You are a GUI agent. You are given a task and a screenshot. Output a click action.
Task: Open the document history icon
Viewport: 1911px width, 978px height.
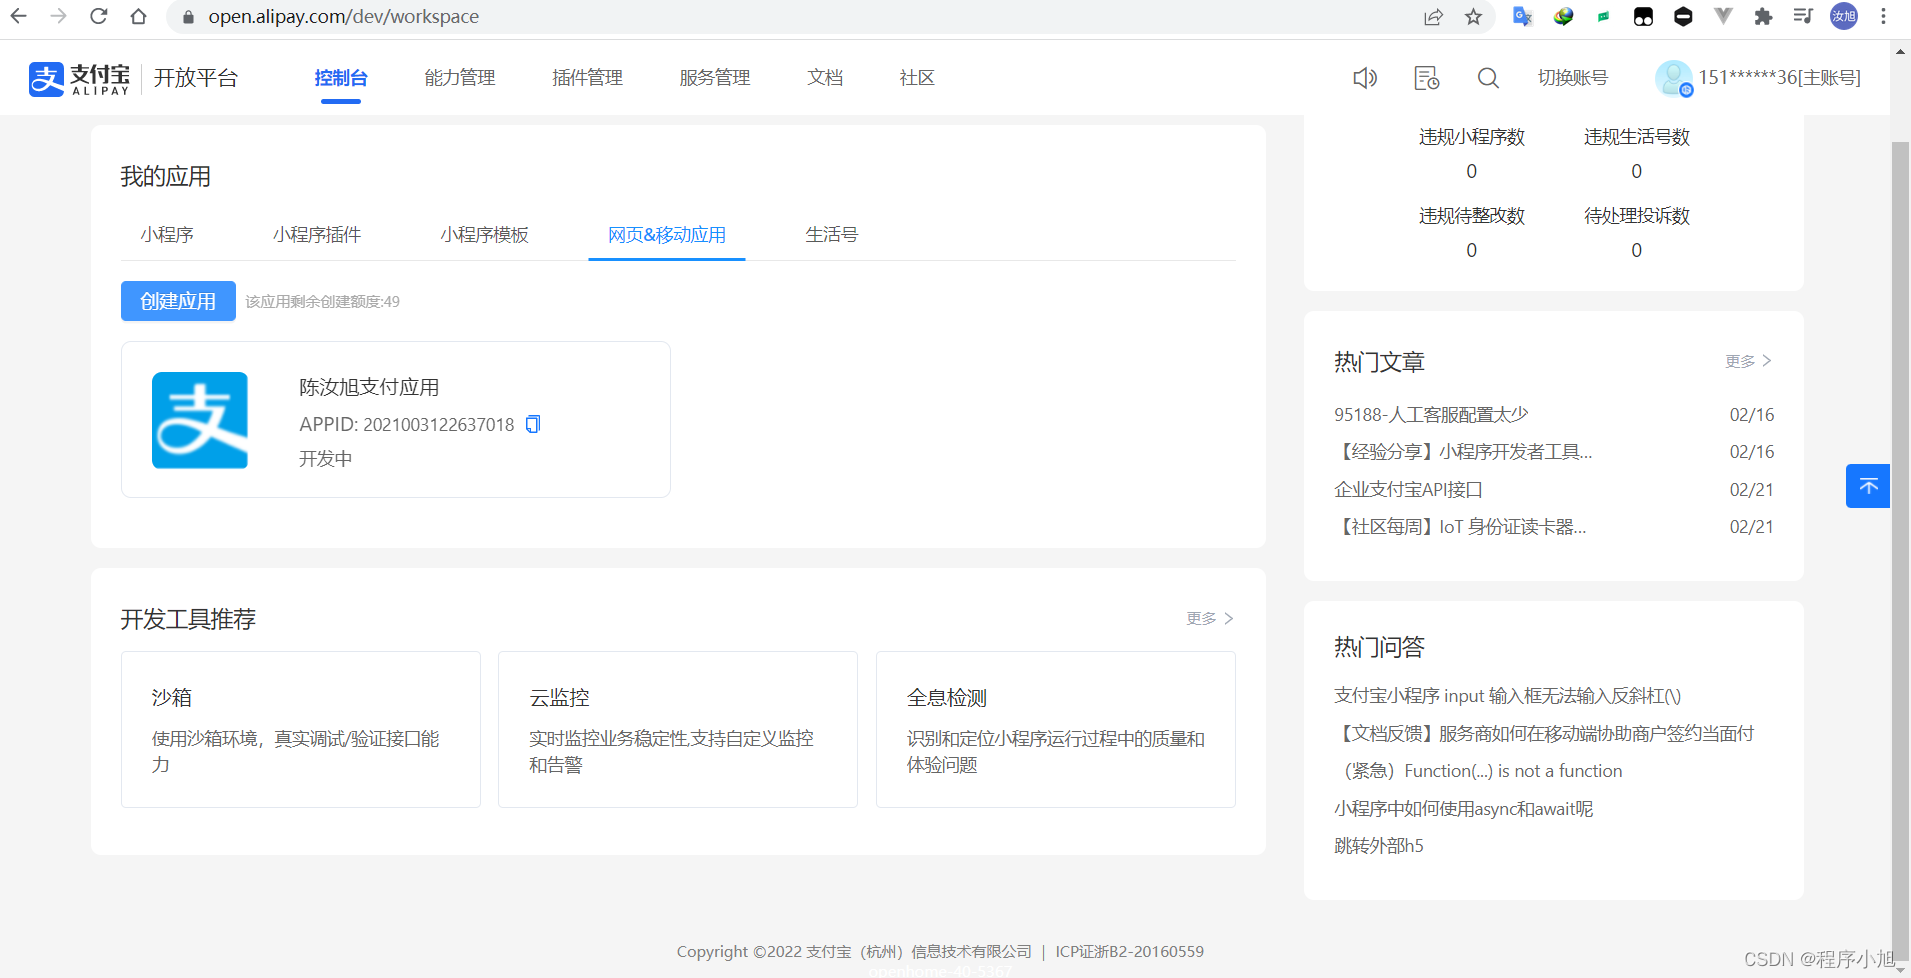point(1427,78)
